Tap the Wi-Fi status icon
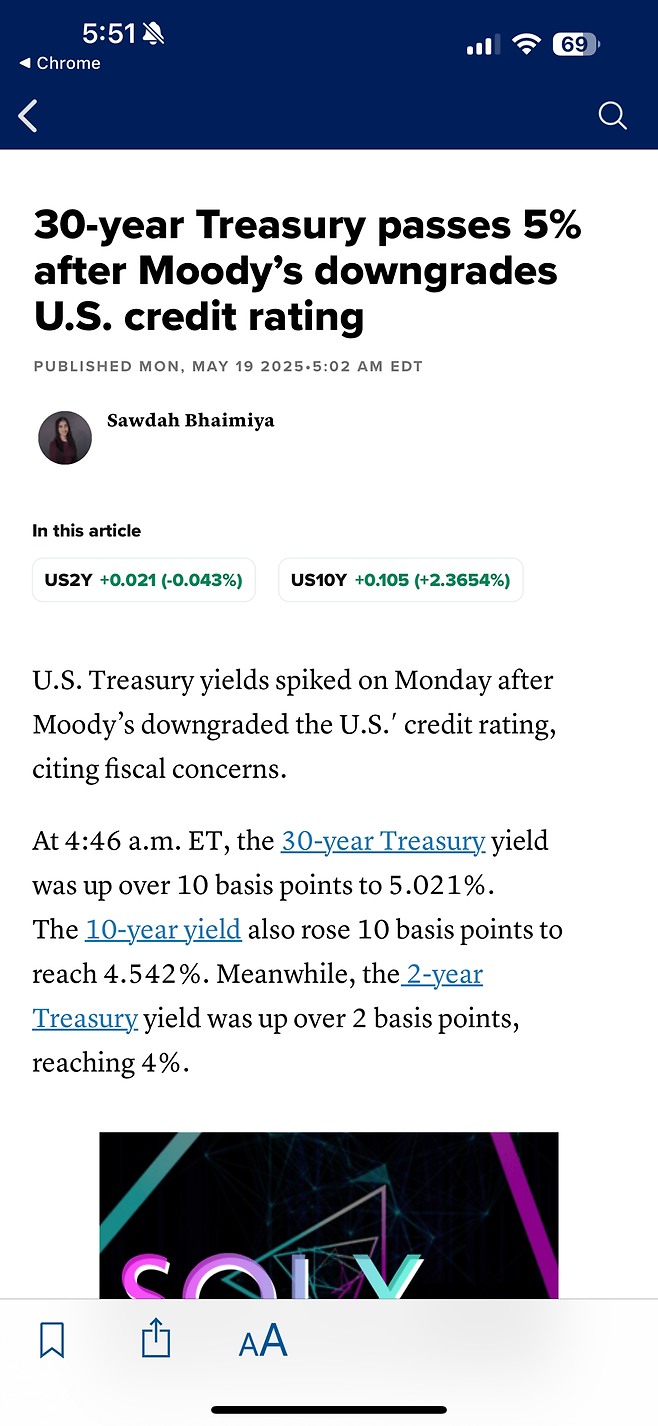Image resolution: width=658 pixels, height=1426 pixels. pyautogui.click(x=525, y=45)
